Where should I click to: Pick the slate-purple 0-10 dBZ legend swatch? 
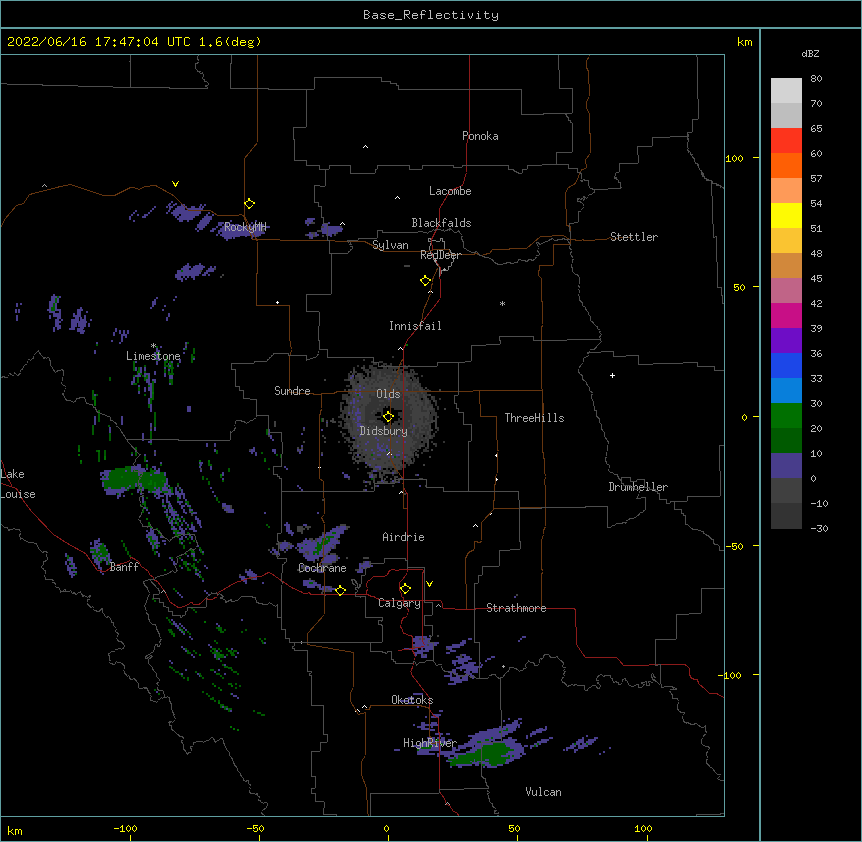pos(786,466)
